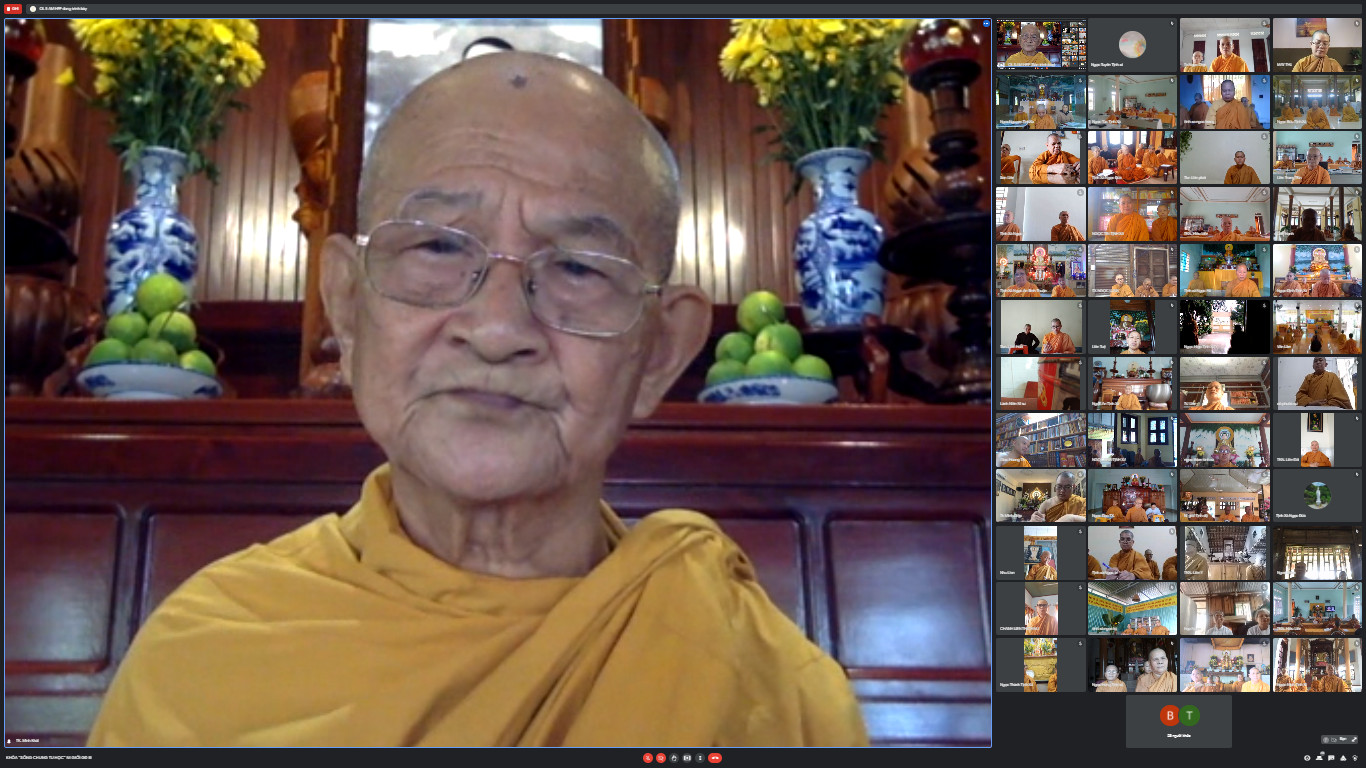This screenshot has width=1366, height=768.
Task: Select the first participant thumbnail in the top row
Action: tap(1041, 45)
